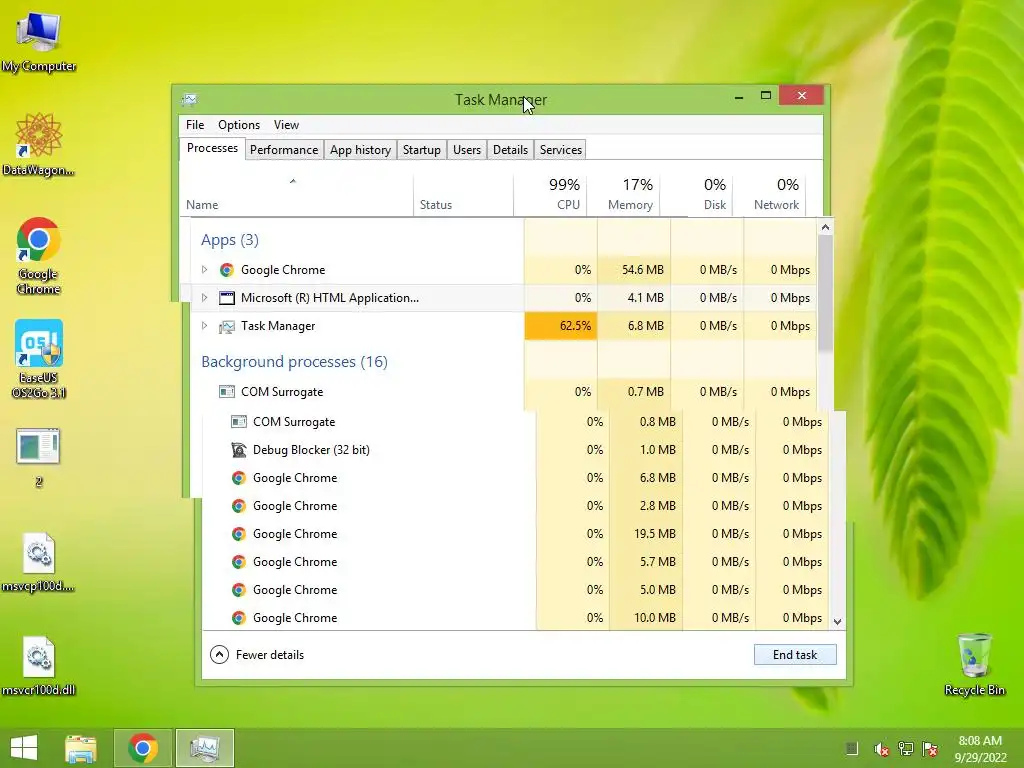Click Chrome icon in the 10.0 MB row

pos(239,618)
